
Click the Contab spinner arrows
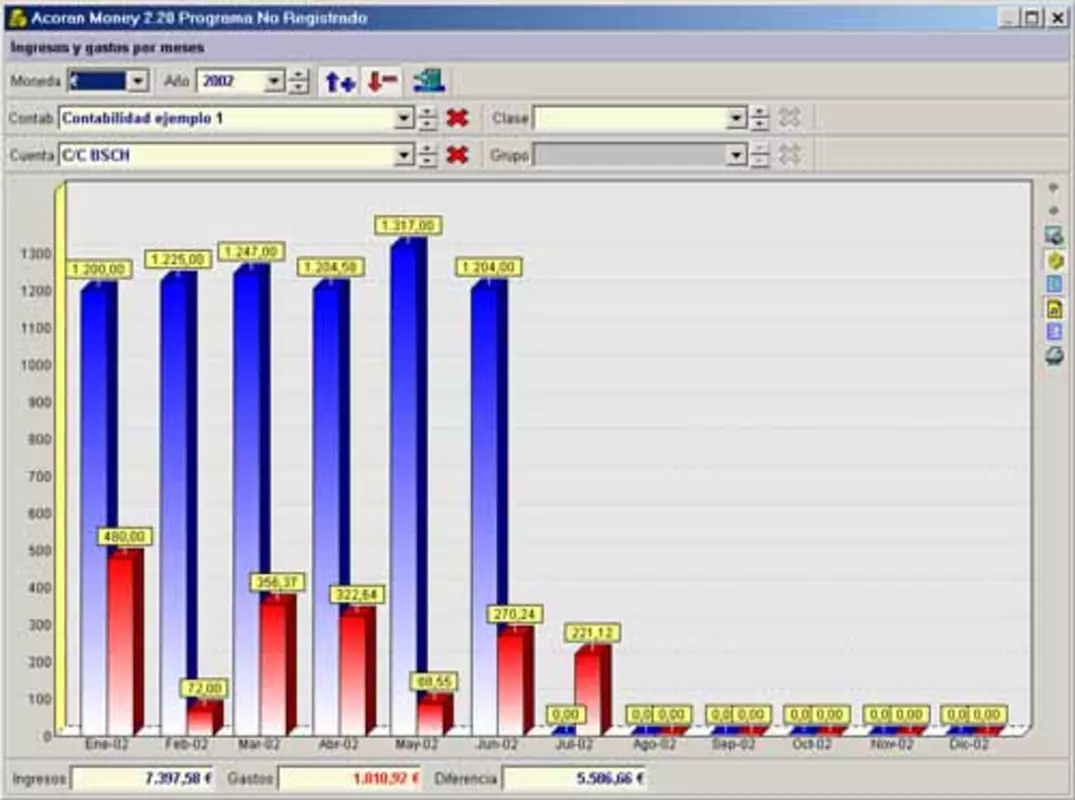coord(427,118)
